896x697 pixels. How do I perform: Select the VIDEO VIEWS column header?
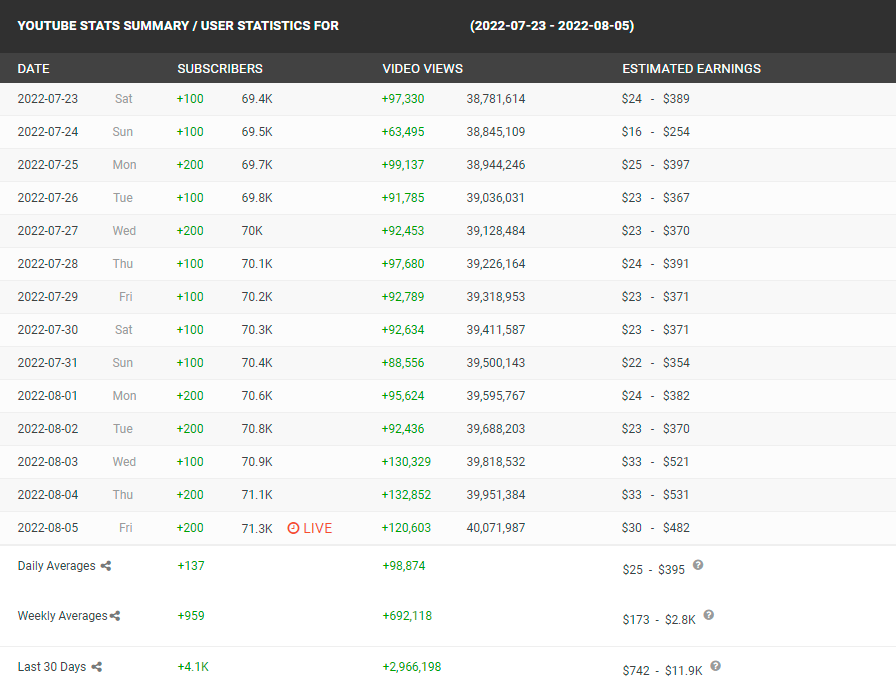click(422, 69)
